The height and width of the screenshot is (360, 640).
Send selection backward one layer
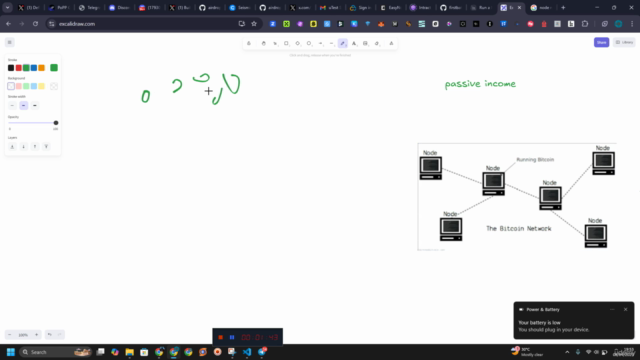[x=24, y=147]
